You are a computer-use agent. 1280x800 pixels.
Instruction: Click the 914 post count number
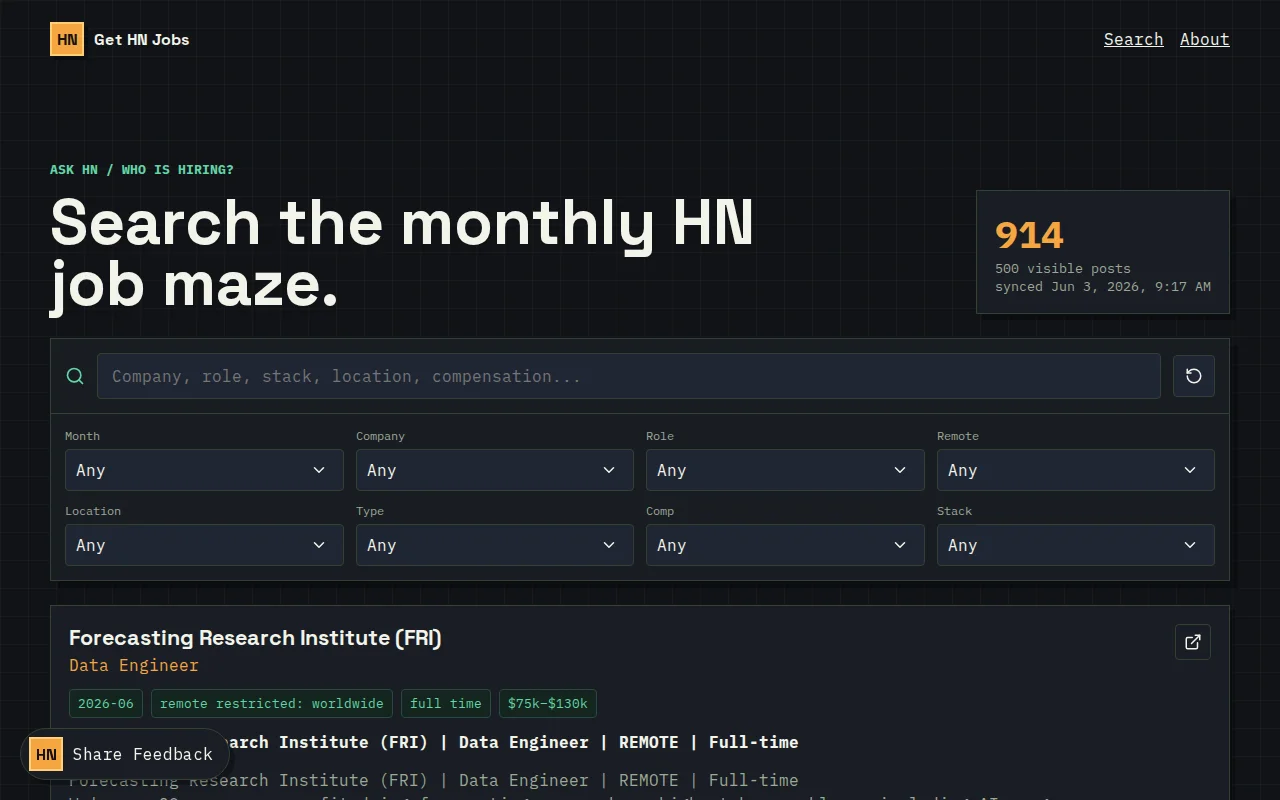coord(1029,236)
